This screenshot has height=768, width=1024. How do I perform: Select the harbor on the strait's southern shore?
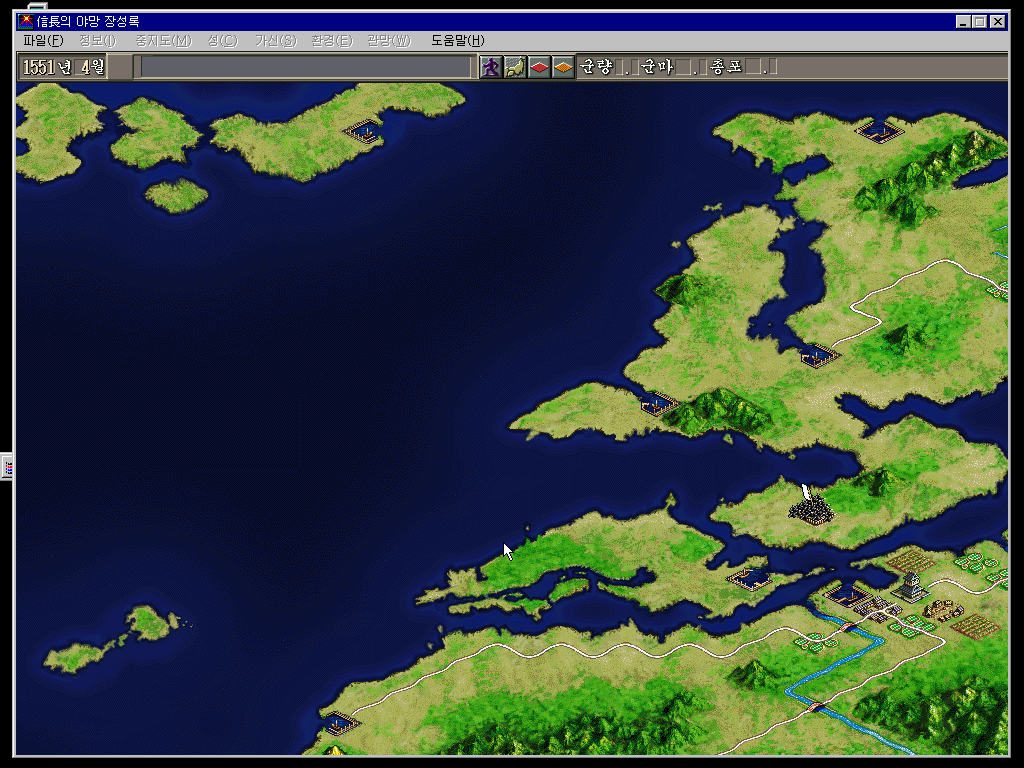[x=752, y=578]
